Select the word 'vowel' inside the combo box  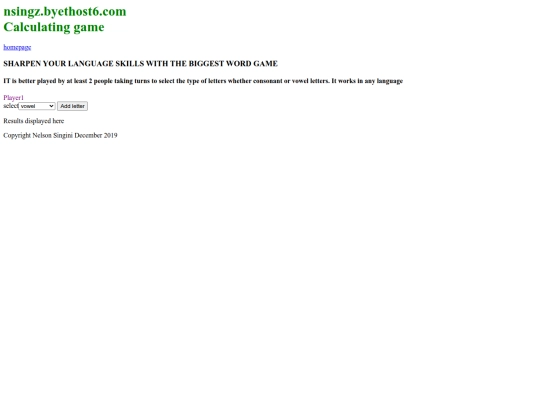coord(28,106)
